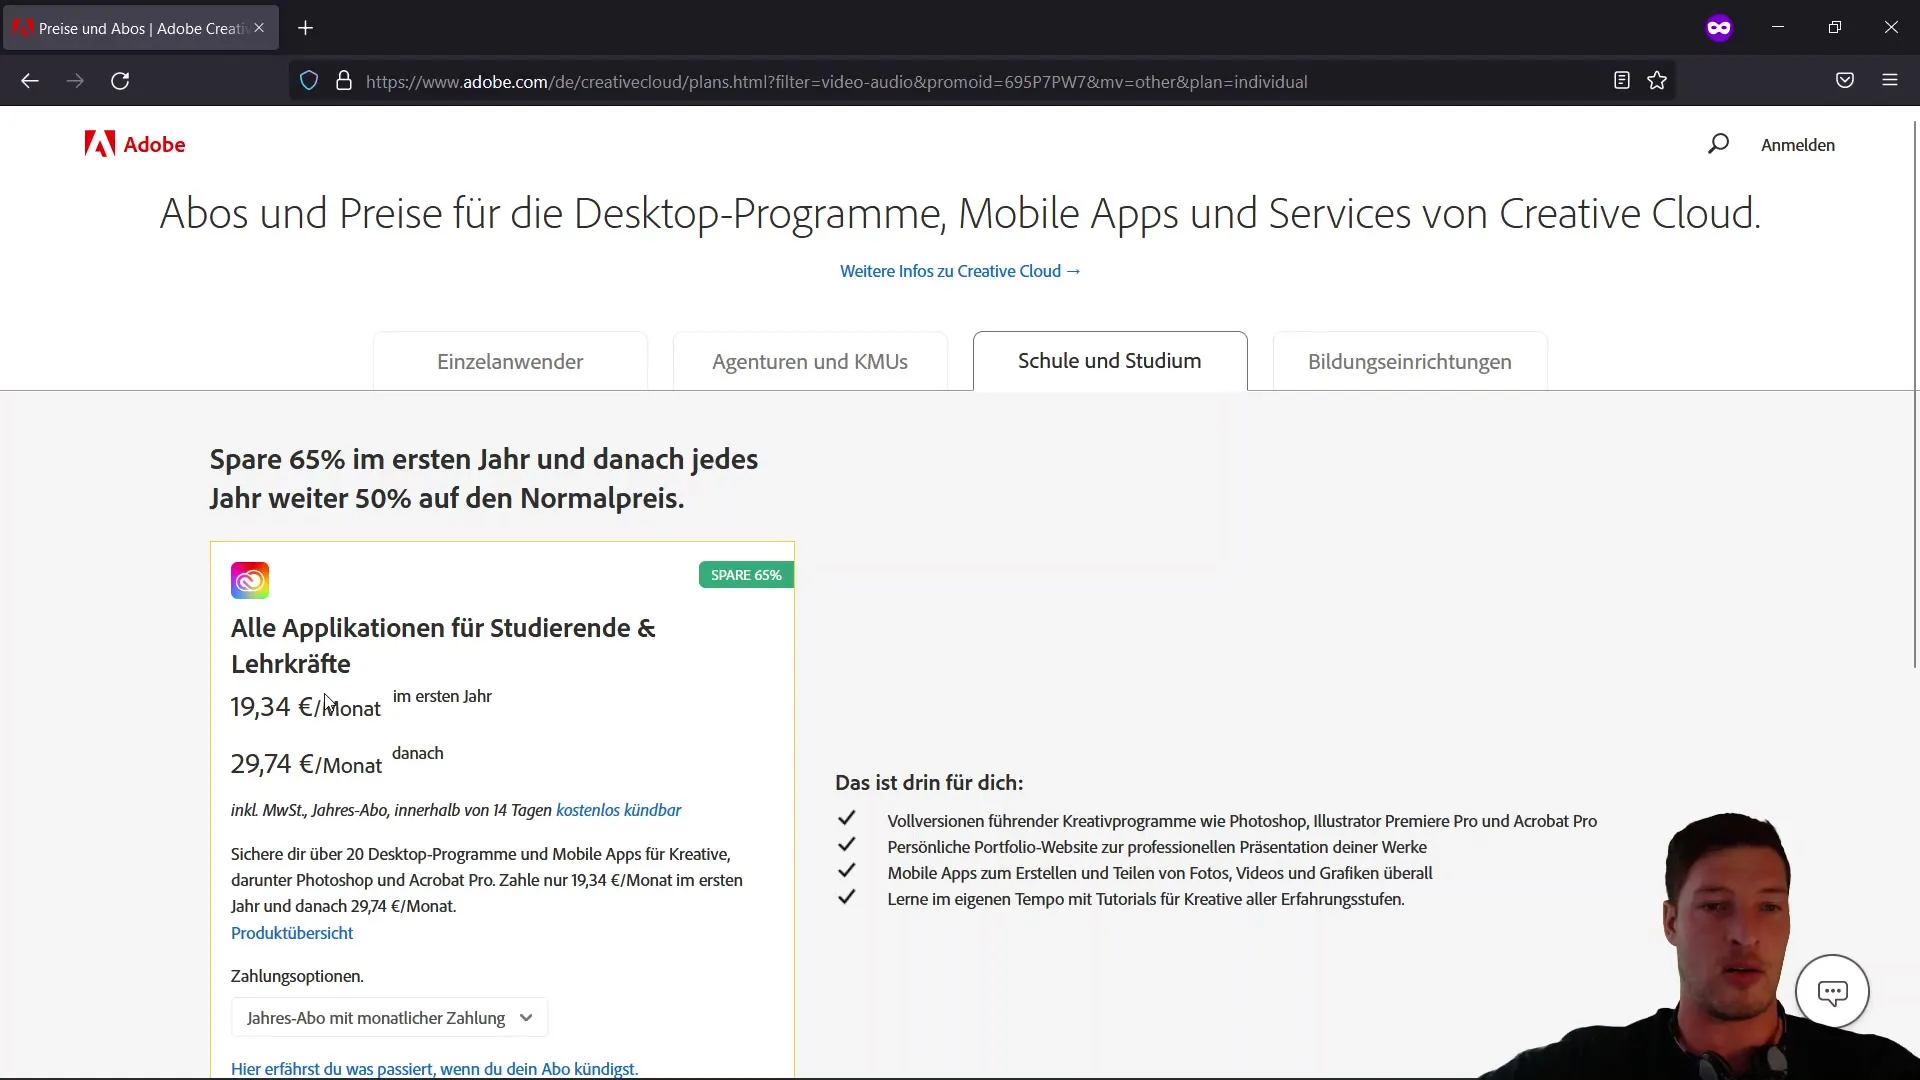Viewport: 1920px width, 1080px height.
Task: Click the SPARE 65% badge
Action: pos(746,575)
